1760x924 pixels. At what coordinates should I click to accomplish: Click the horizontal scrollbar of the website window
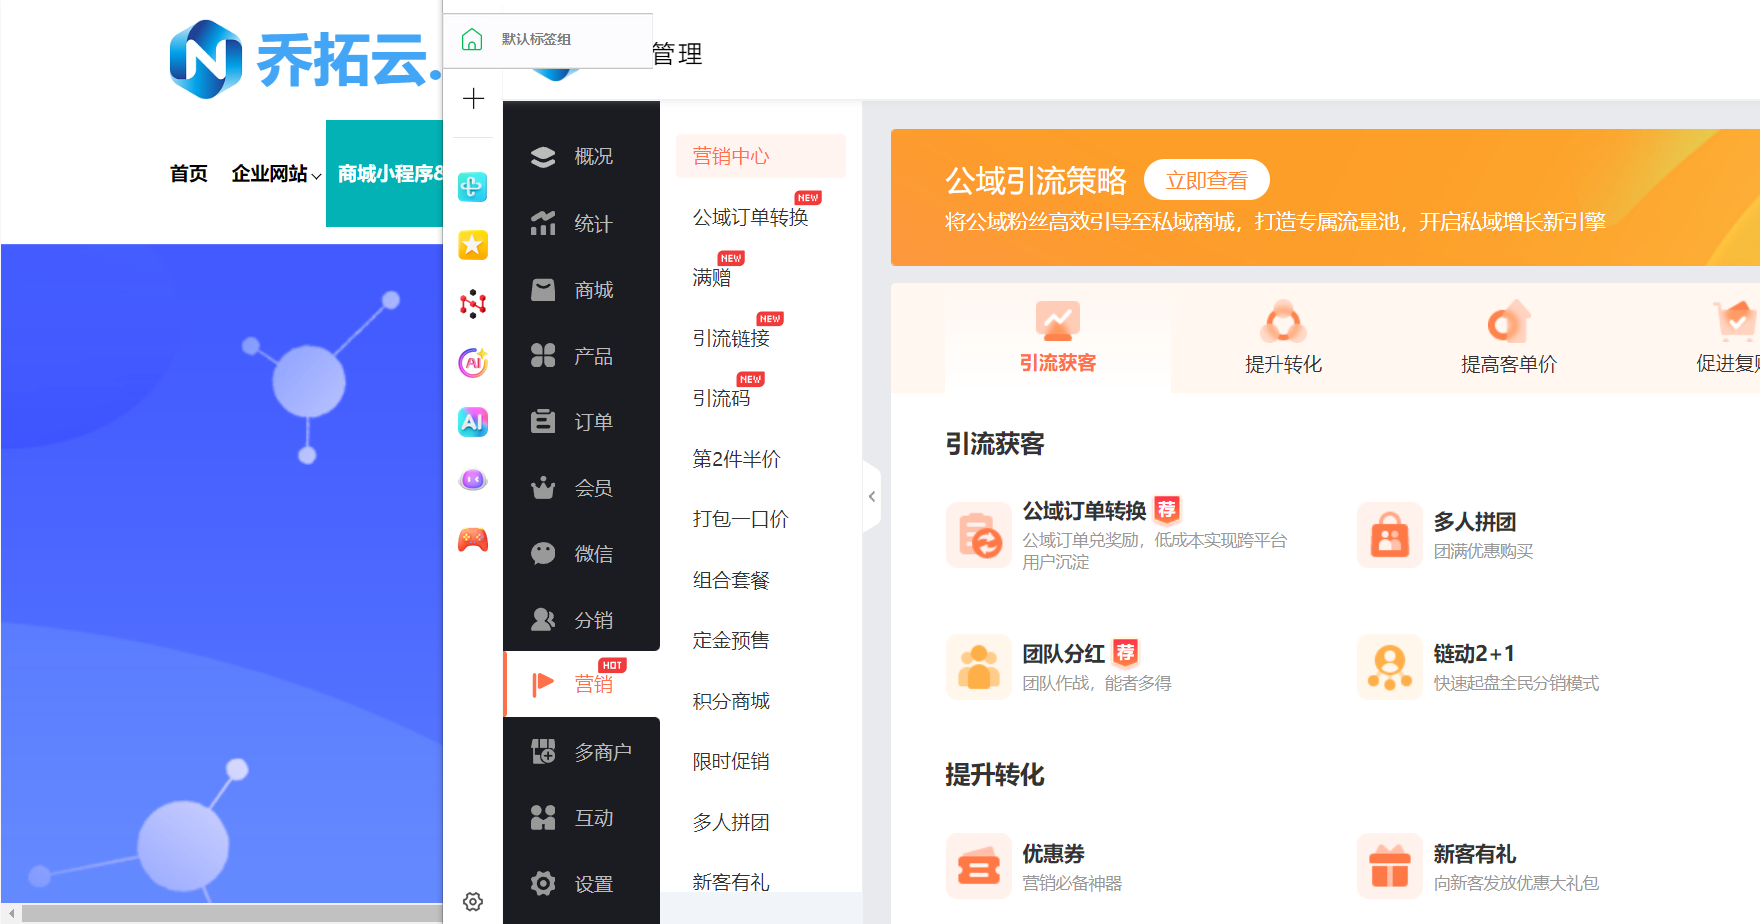click(232, 913)
